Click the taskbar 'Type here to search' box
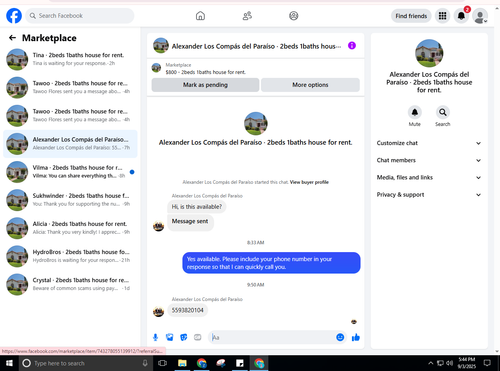The image size is (500, 371). [x=86, y=363]
